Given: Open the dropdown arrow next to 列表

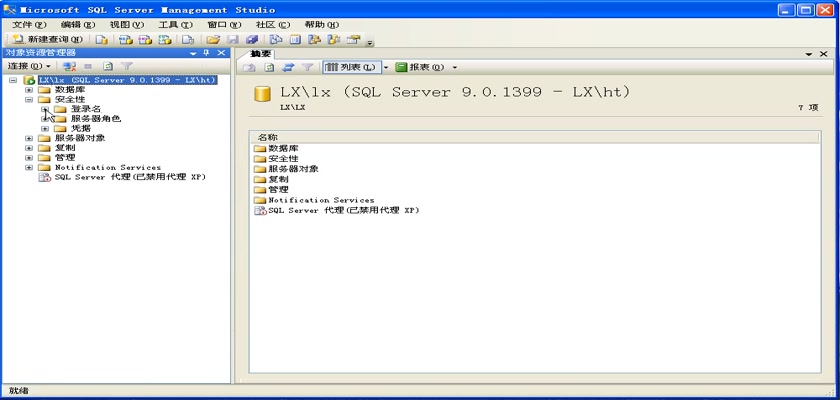Looking at the screenshot, I should (x=386, y=67).
